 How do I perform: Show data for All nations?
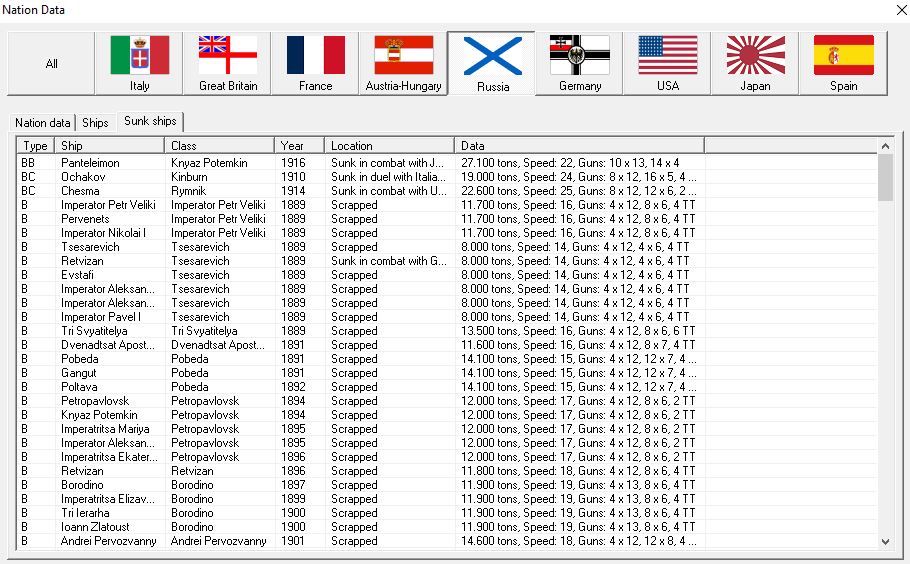pyautogui.click(x=51, y=63)
